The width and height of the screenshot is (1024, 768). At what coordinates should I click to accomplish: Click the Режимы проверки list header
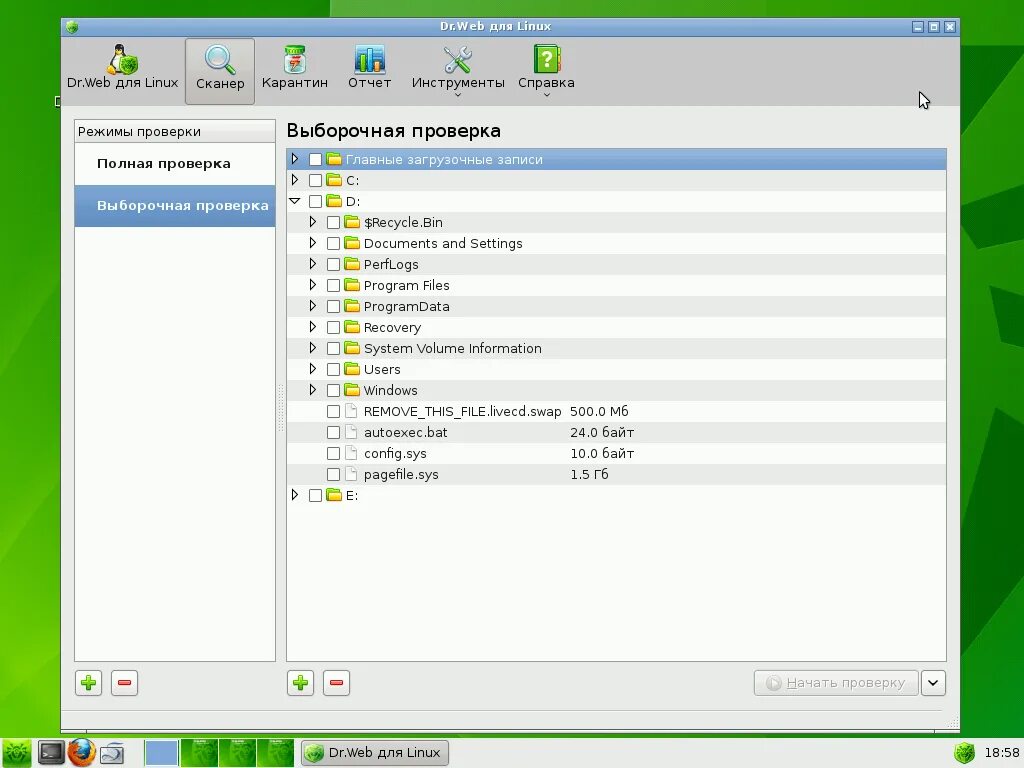click(174, 131)
